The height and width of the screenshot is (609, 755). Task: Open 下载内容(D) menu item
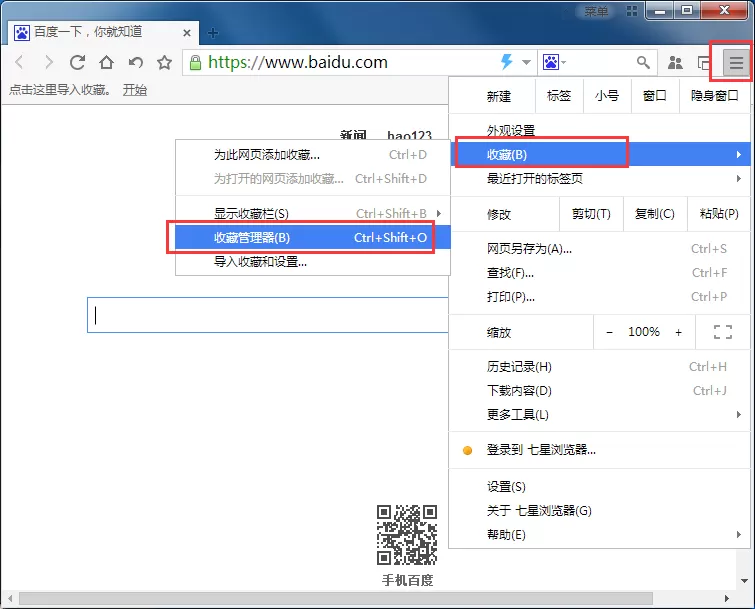(x=599, y=390)
